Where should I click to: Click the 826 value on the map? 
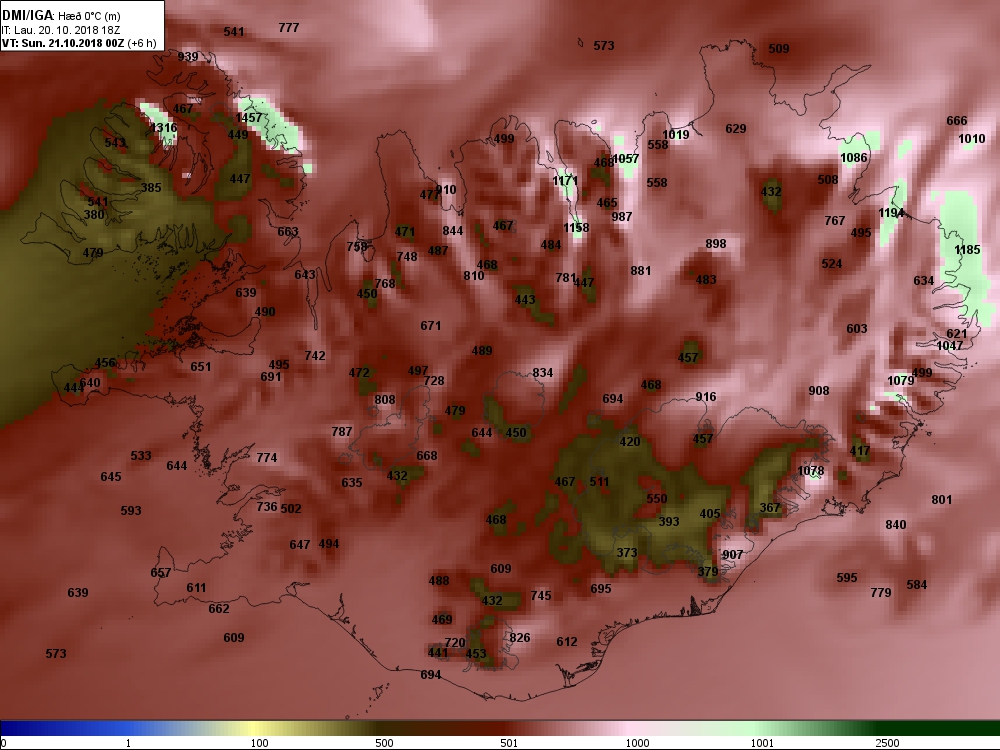point(520,638)
